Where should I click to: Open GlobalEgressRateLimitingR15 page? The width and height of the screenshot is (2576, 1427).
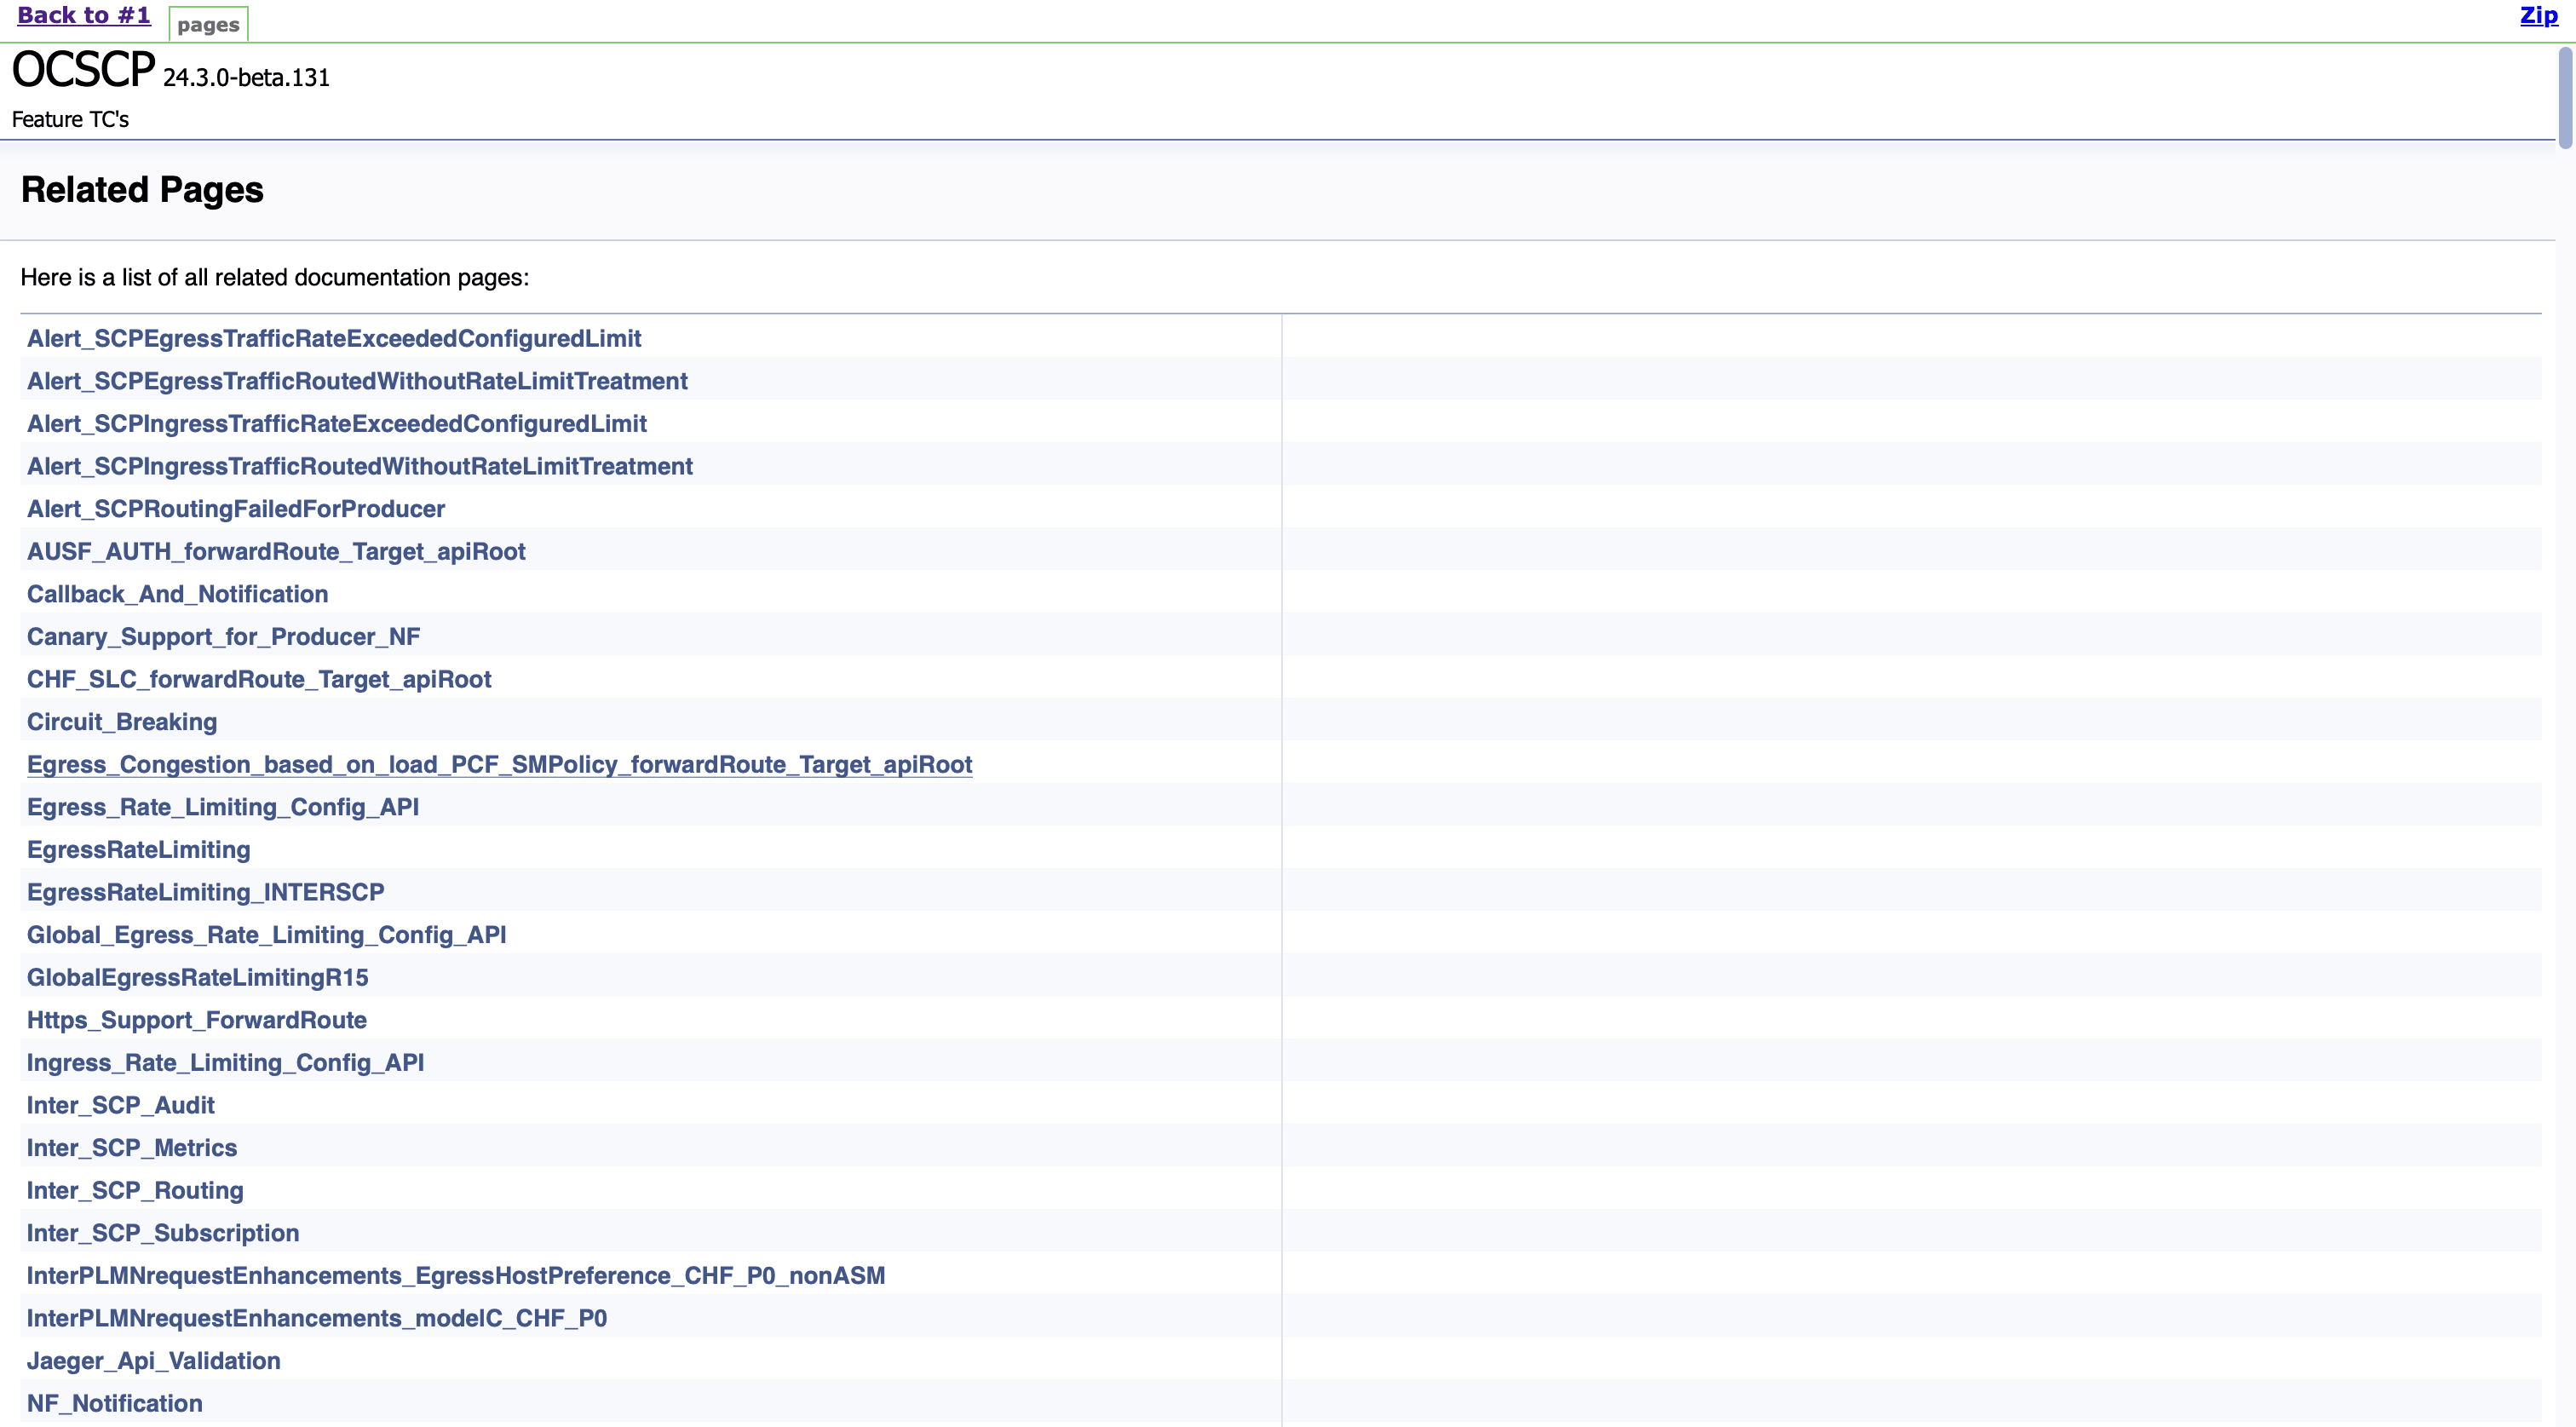(197, 978)
